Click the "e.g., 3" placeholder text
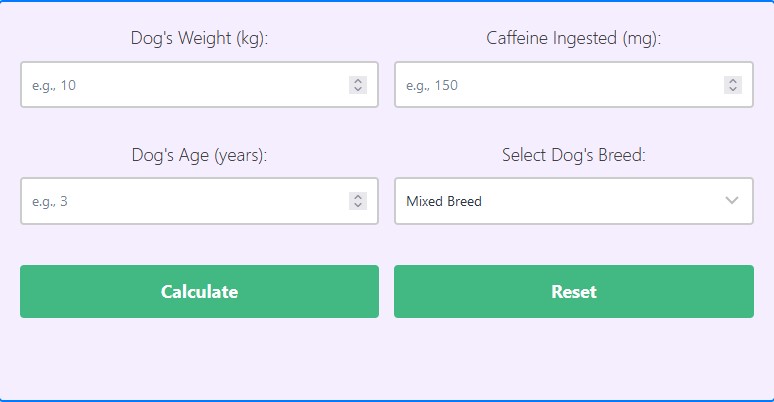Screen dimensions: 774x402 click(50, 201)
